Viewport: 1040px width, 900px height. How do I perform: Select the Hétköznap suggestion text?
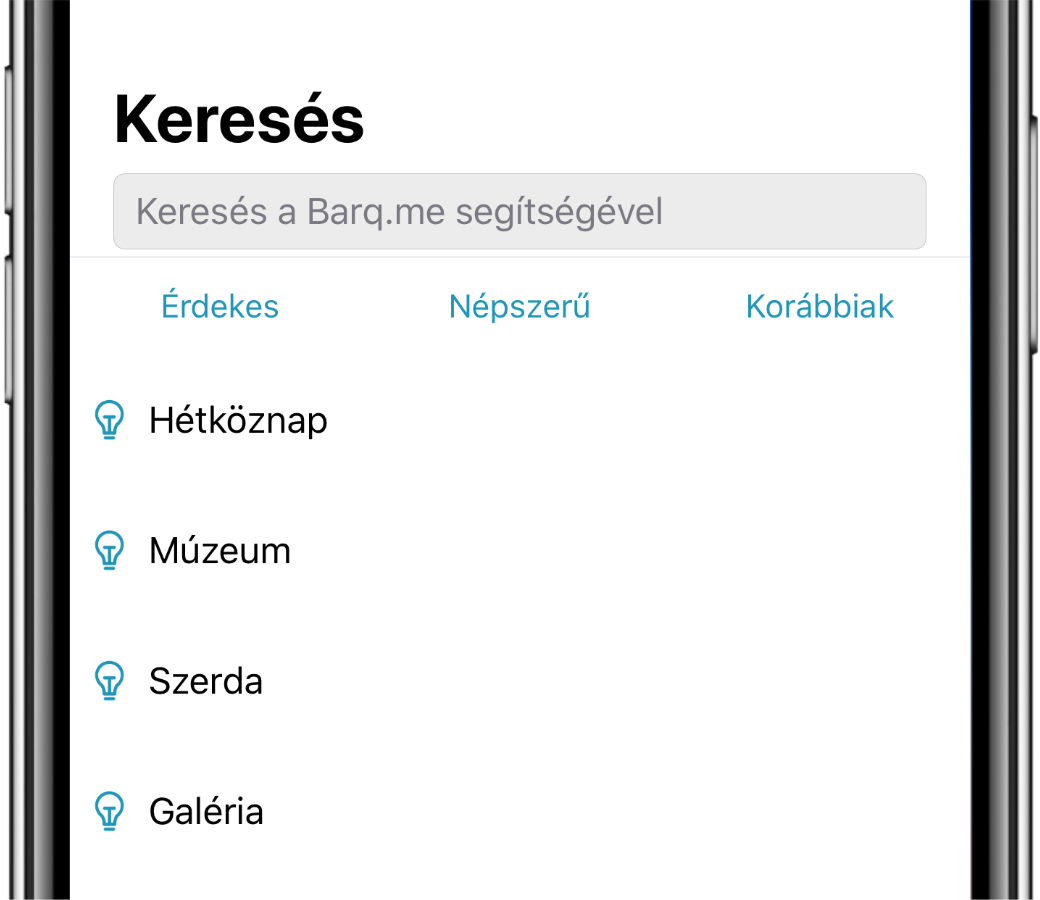238,420
